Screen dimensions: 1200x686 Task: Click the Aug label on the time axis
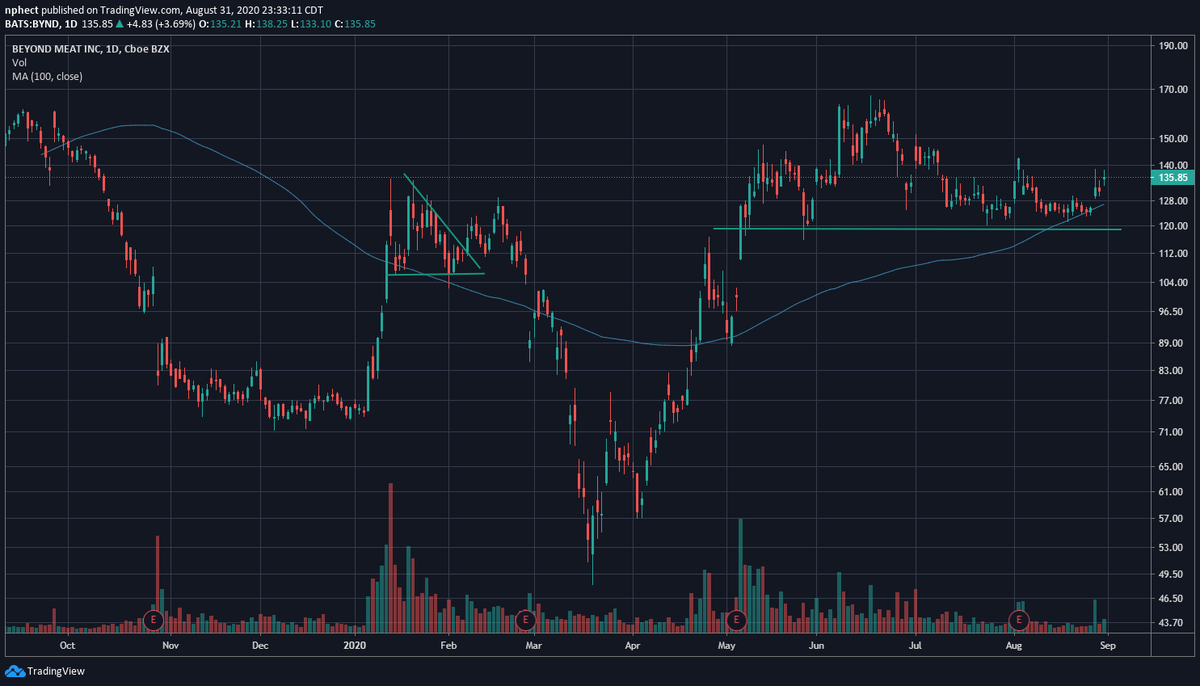pos(1014,646)
